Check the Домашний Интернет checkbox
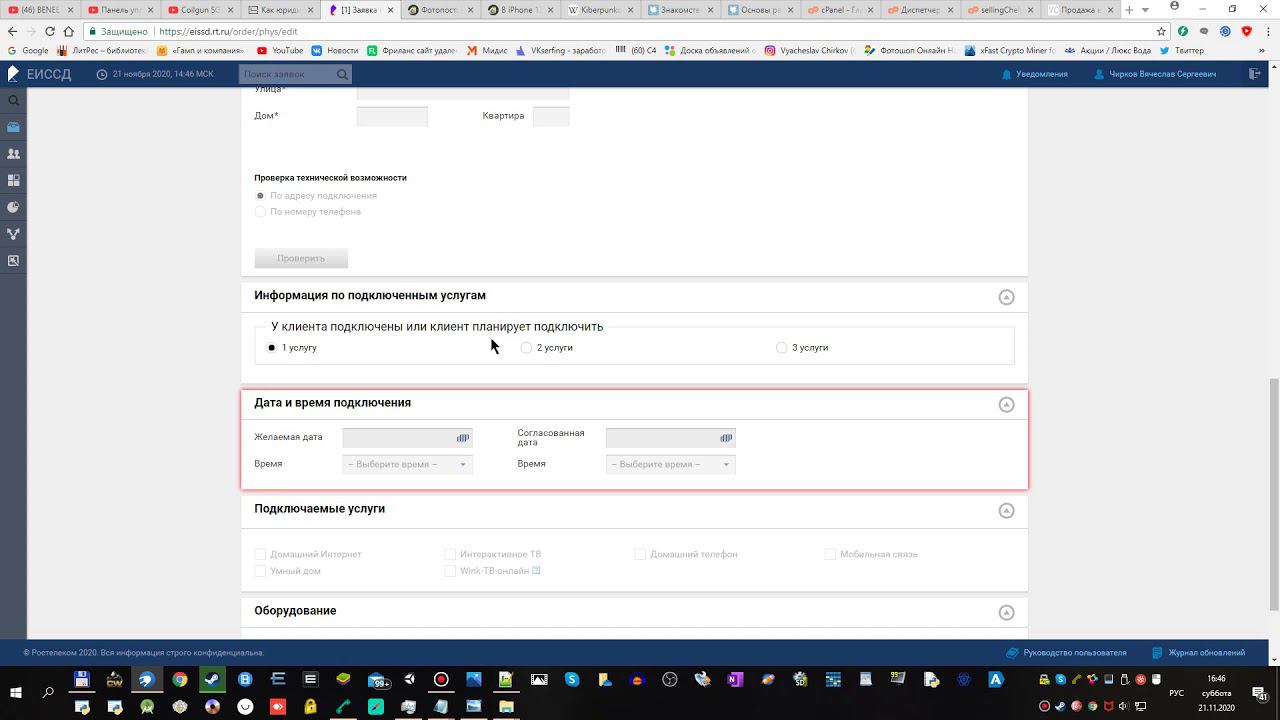This screenshot has width=1280, height=720. tap(260, 554)
